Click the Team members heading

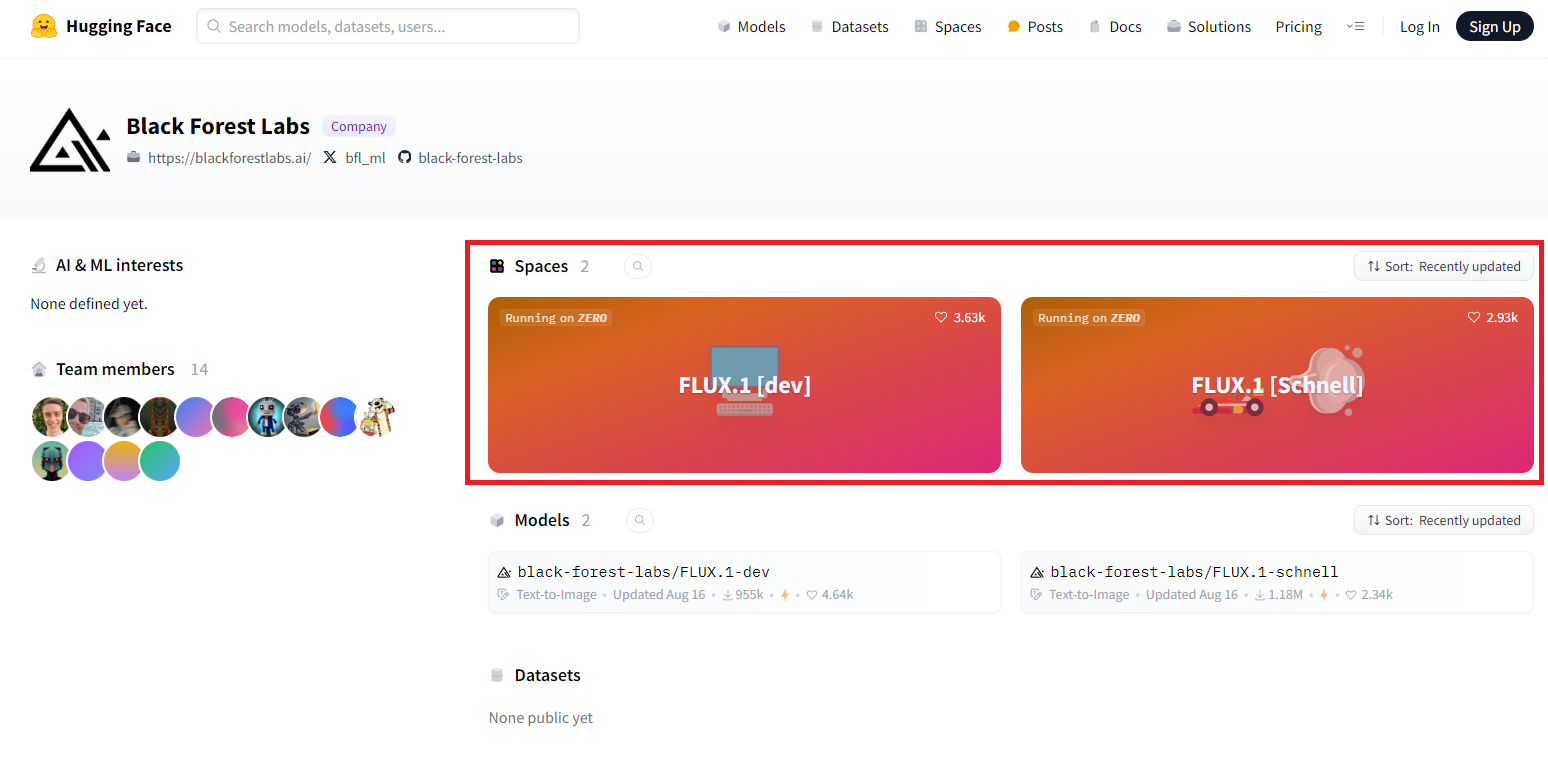(115, 369)
